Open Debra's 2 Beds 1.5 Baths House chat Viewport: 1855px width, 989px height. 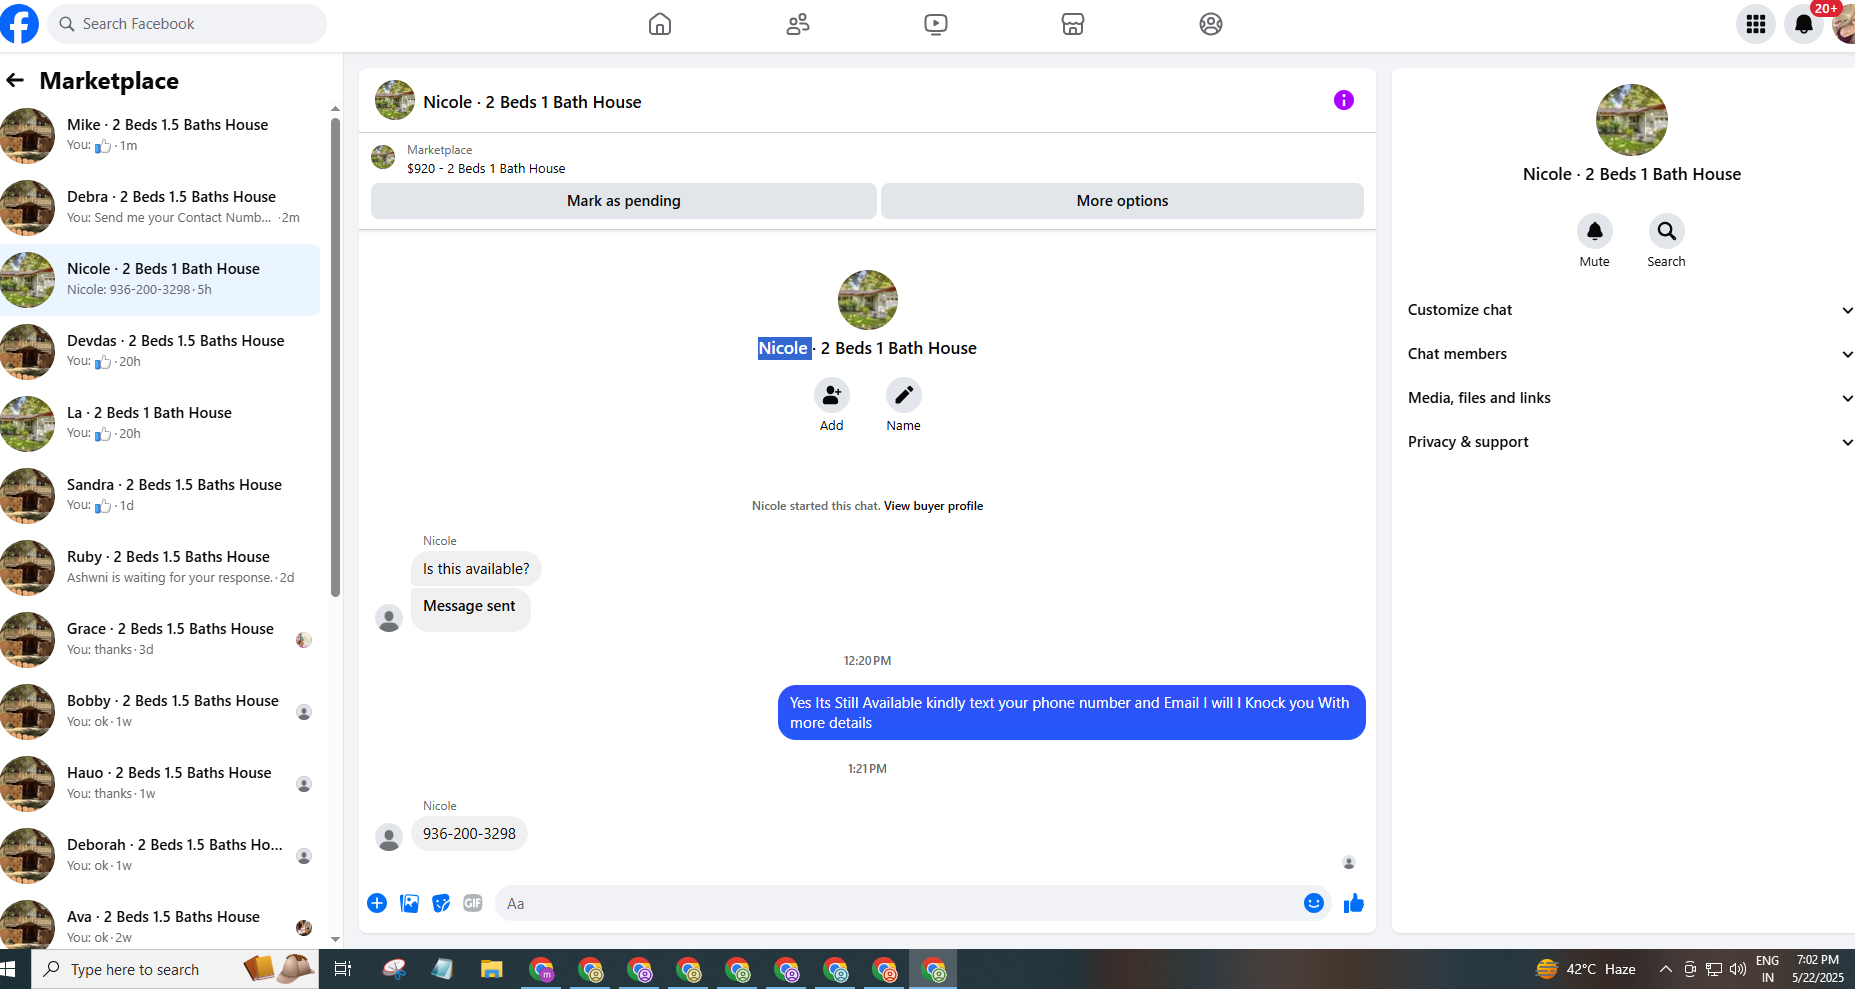tap(160, 208)
